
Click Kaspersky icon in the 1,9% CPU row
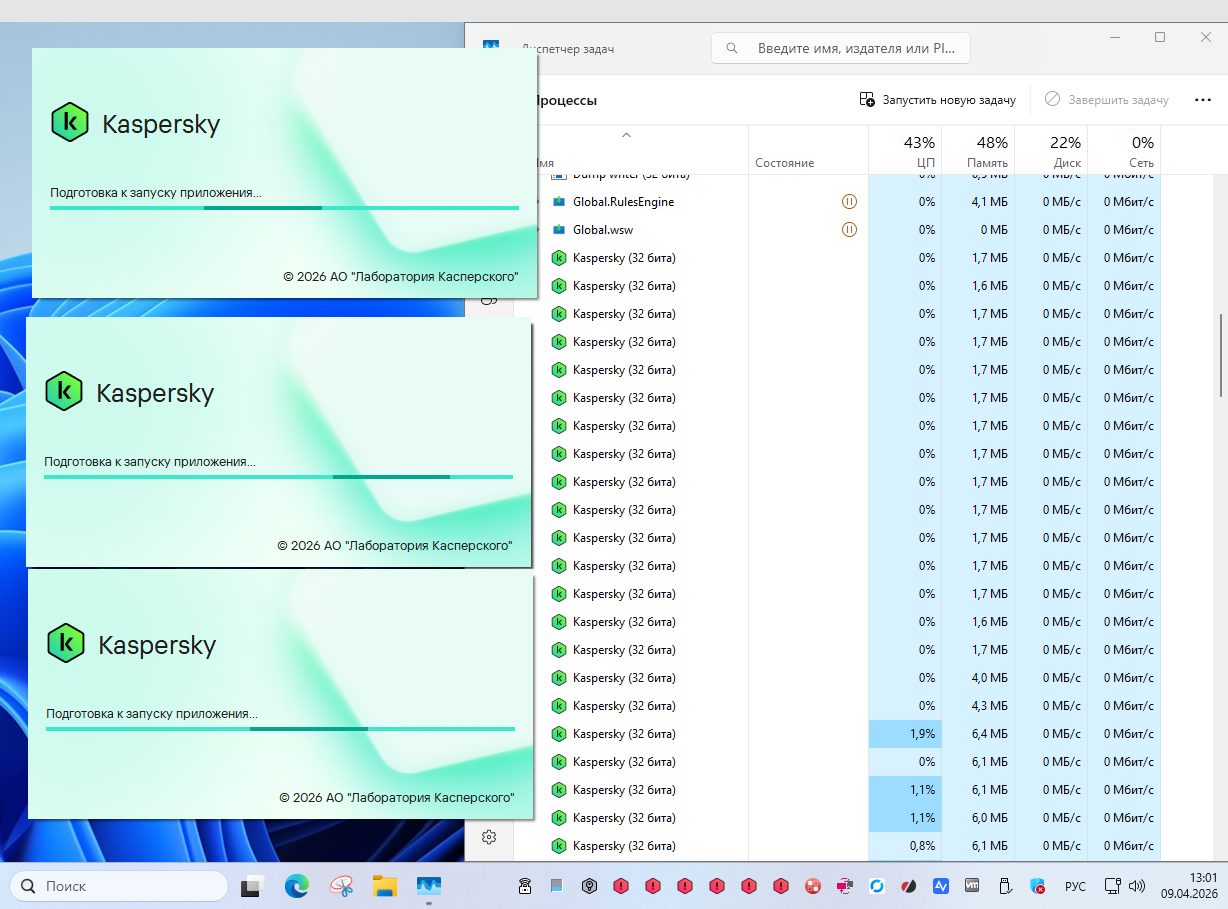point(559,734)
